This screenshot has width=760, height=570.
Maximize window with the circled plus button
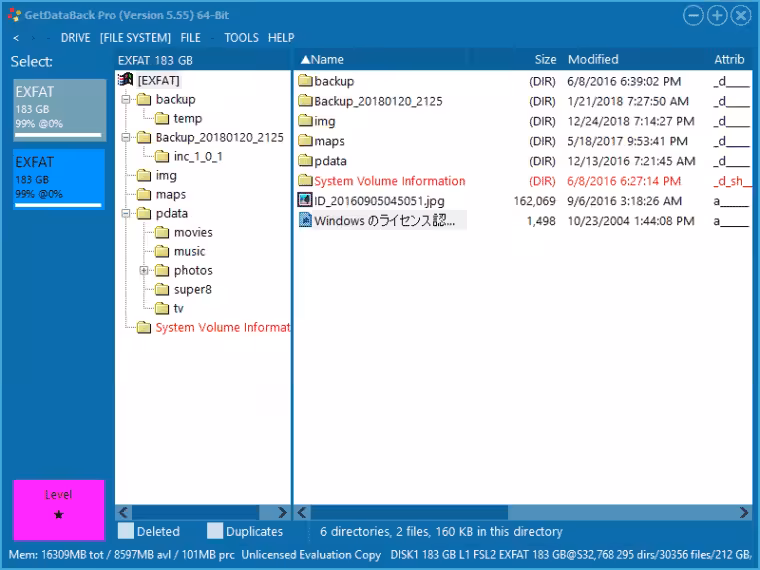717,16
